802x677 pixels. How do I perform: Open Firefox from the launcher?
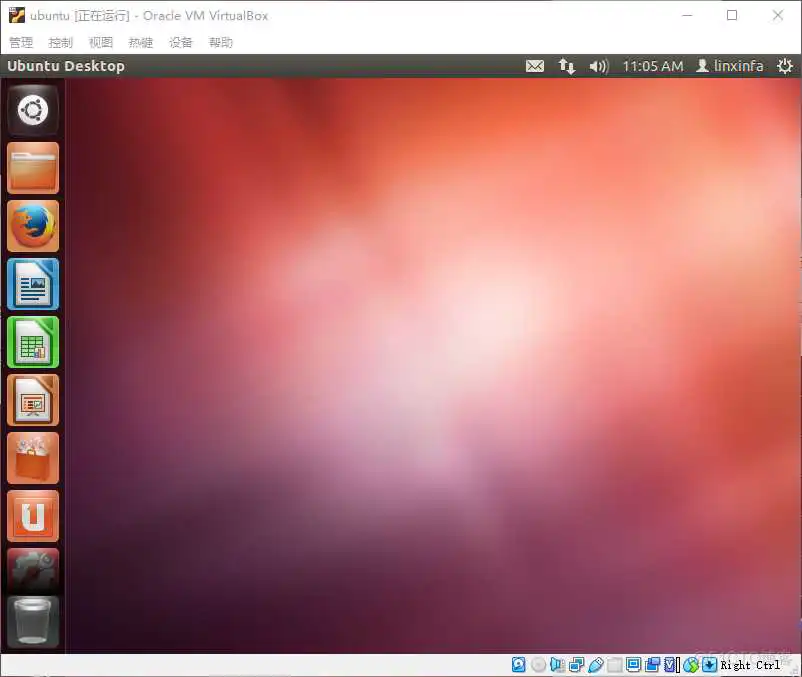point(33,226)
